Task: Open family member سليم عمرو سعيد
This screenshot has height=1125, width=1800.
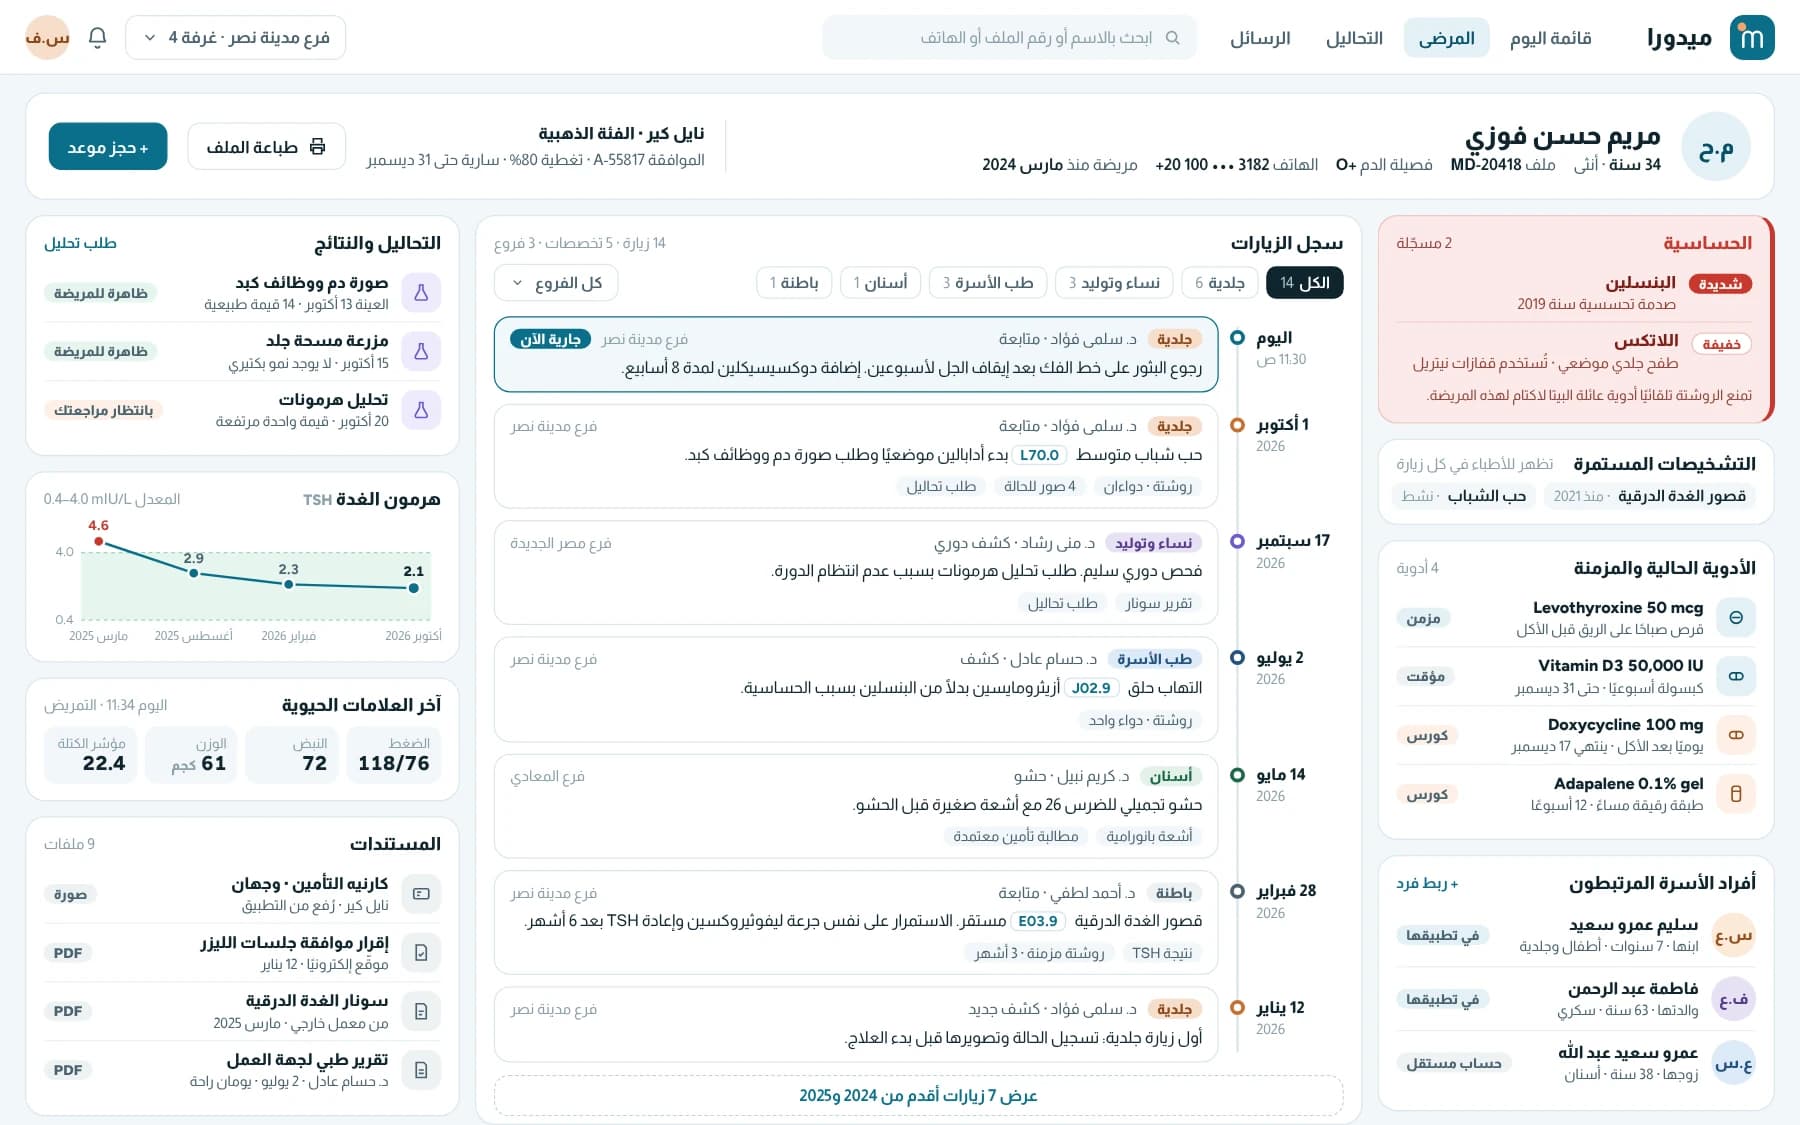Action: tap(1576, 935)
